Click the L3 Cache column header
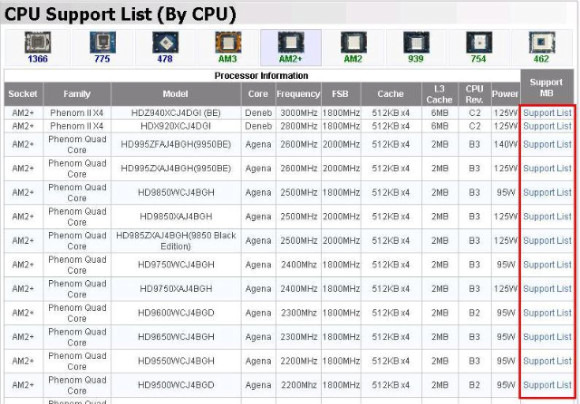 pos(439,94)
